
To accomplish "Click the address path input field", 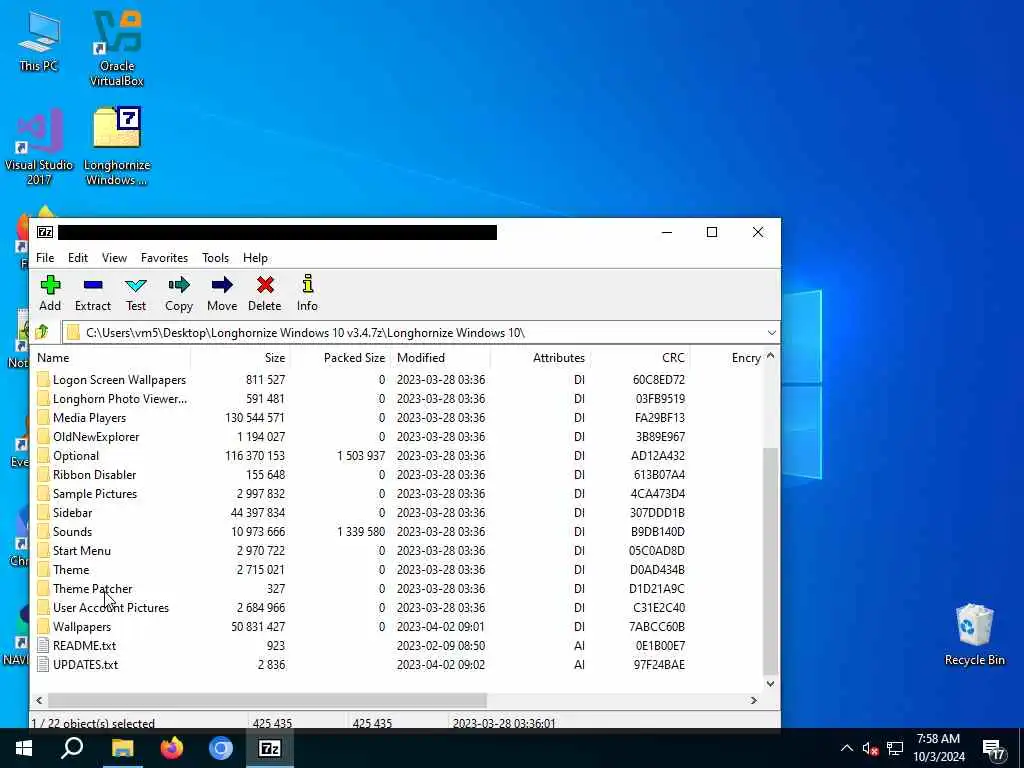I will coord(421,333).
